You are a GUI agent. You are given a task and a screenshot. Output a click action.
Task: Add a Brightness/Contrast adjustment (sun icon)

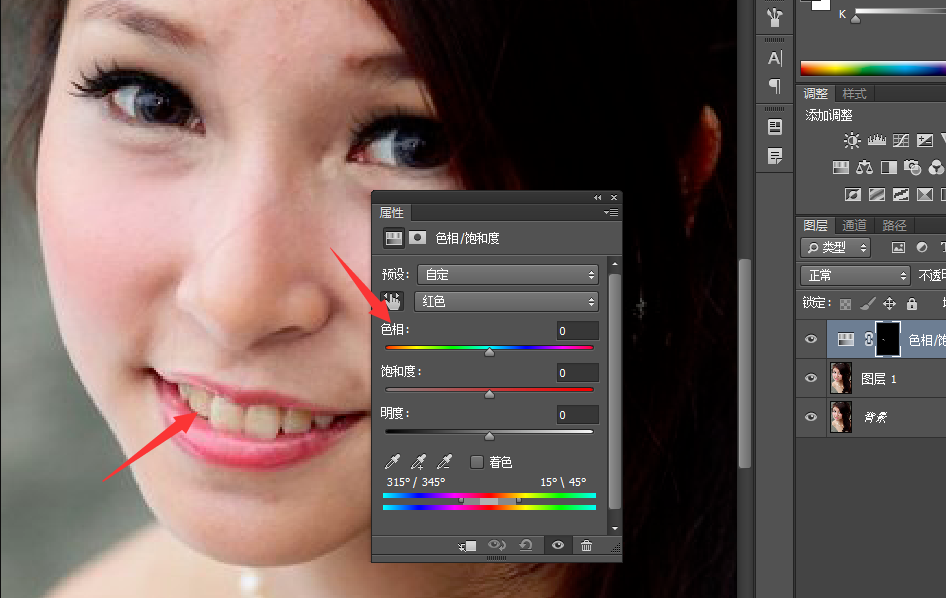tap(851, 141)
